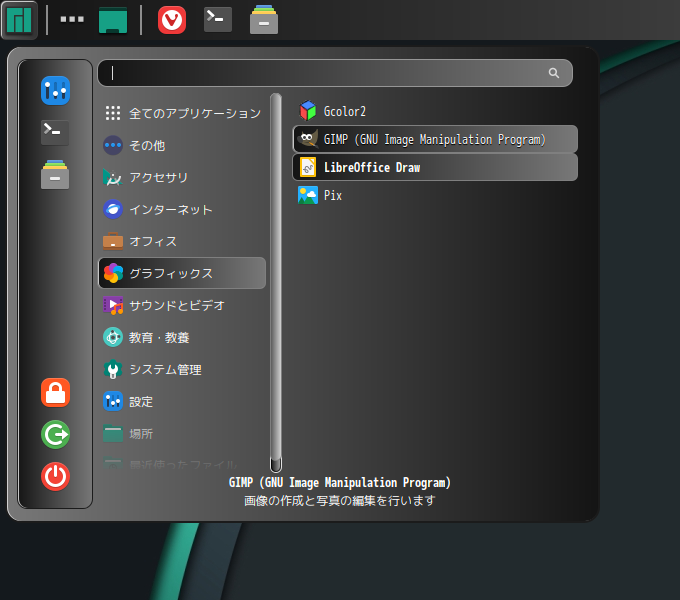Select 場所 category
The height and width of the screenshot is (600, 680).
pos(182,434)
